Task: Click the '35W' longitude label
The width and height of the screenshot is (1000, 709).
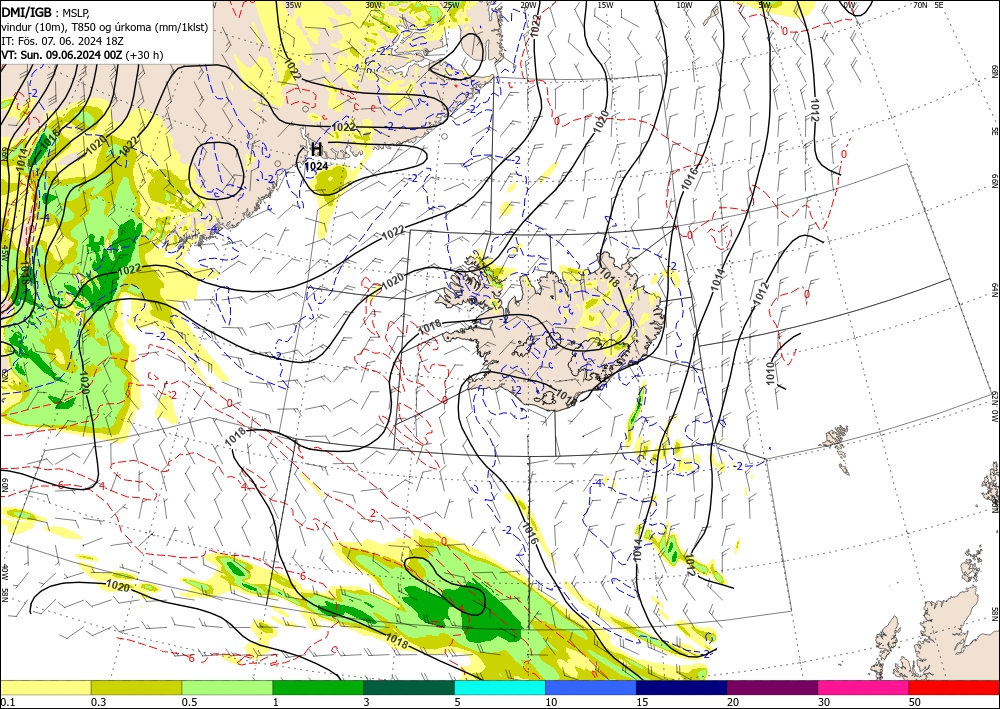Action: click(x=293, y=5)
